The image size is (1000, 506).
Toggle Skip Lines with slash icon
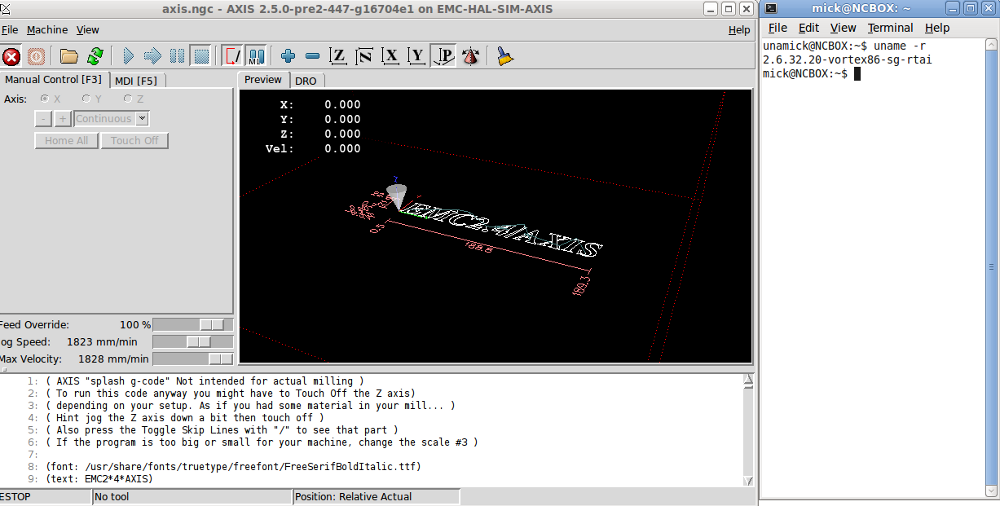coord(233,56)
